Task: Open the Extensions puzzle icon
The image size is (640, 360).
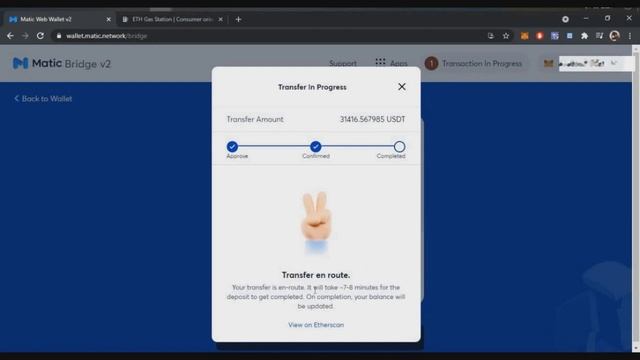Action: click(x=584, y=36)
